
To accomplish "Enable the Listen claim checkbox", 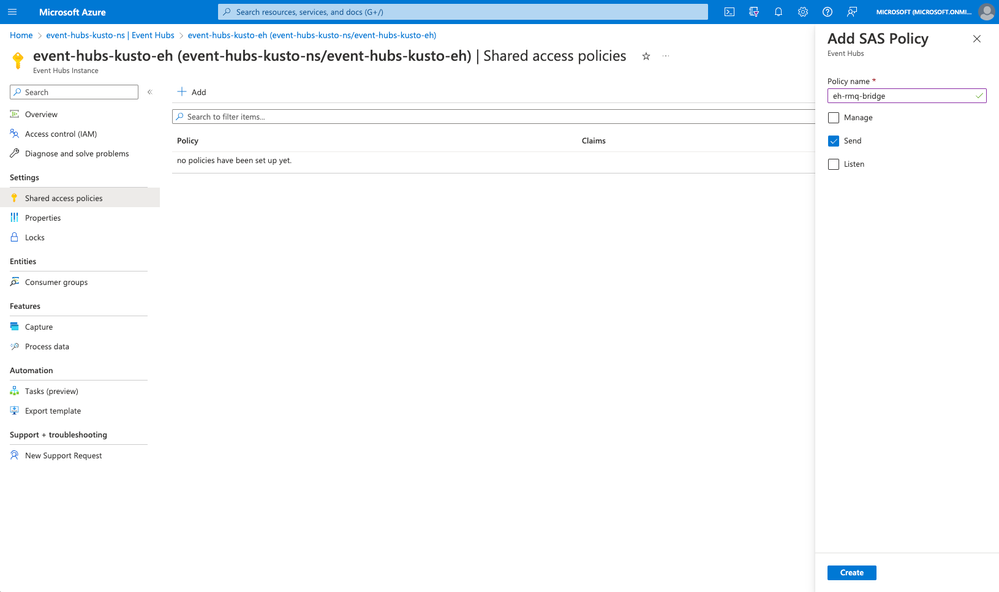I will pos(833,164).
